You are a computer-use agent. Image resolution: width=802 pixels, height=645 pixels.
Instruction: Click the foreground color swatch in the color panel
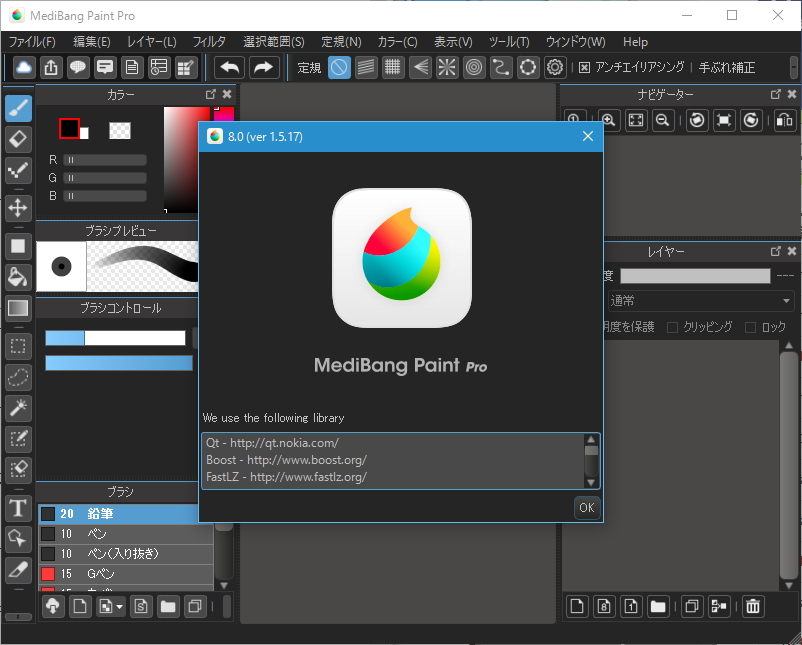pos(68,128)
